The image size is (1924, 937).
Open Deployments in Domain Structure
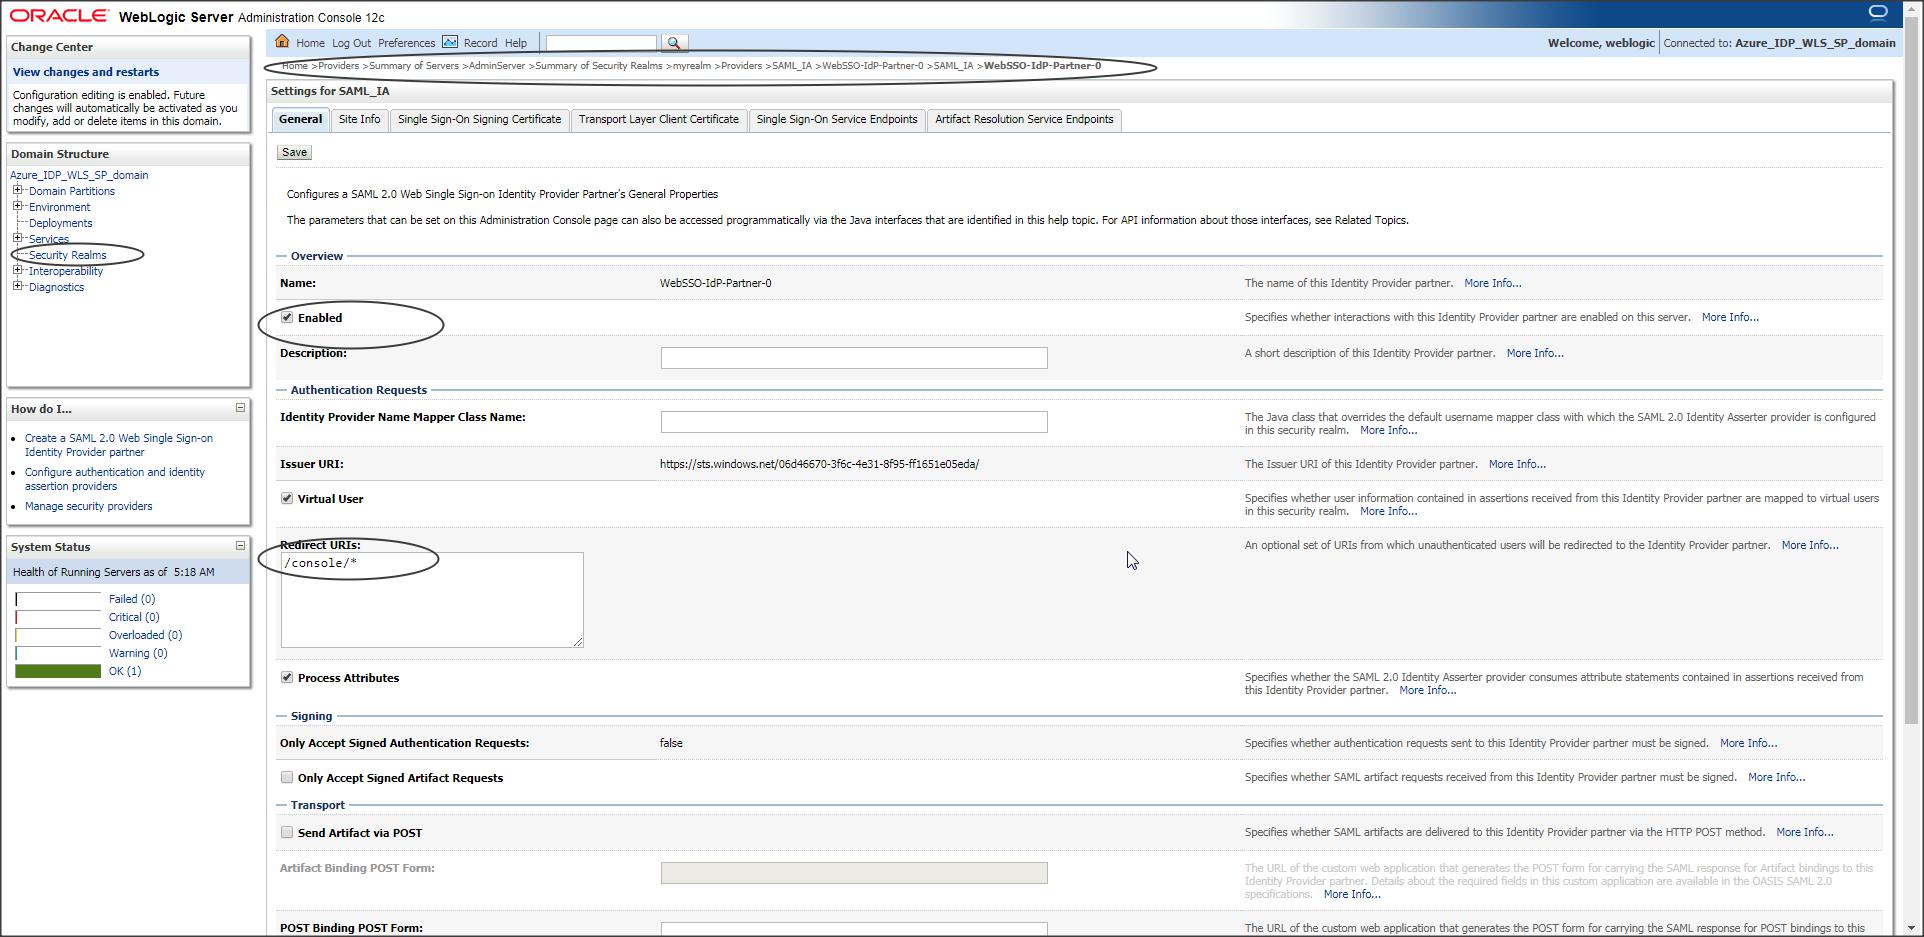pyautogui.click(x=60, y=223)
